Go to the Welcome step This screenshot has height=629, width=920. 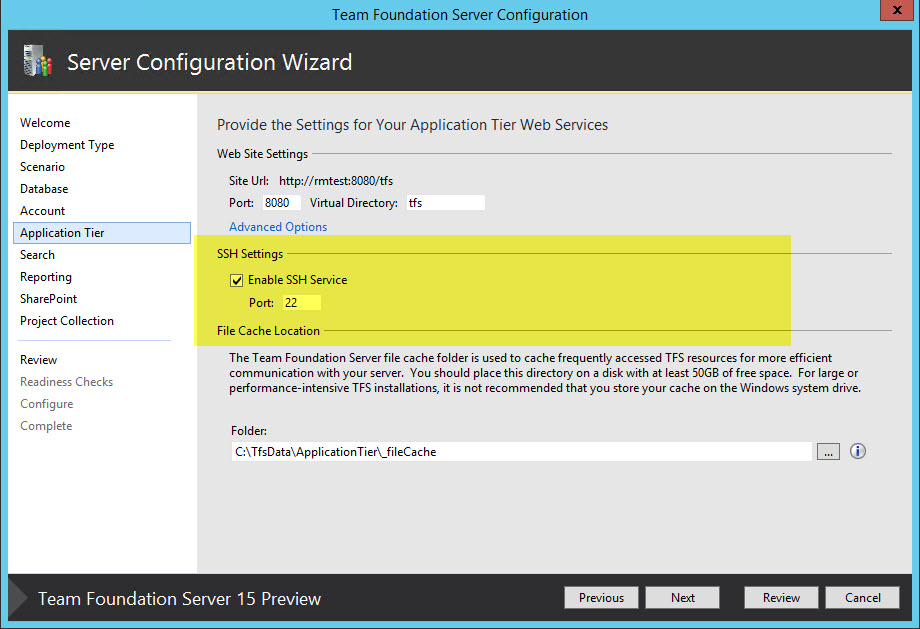pyautogui.click(x=45, y=123)
